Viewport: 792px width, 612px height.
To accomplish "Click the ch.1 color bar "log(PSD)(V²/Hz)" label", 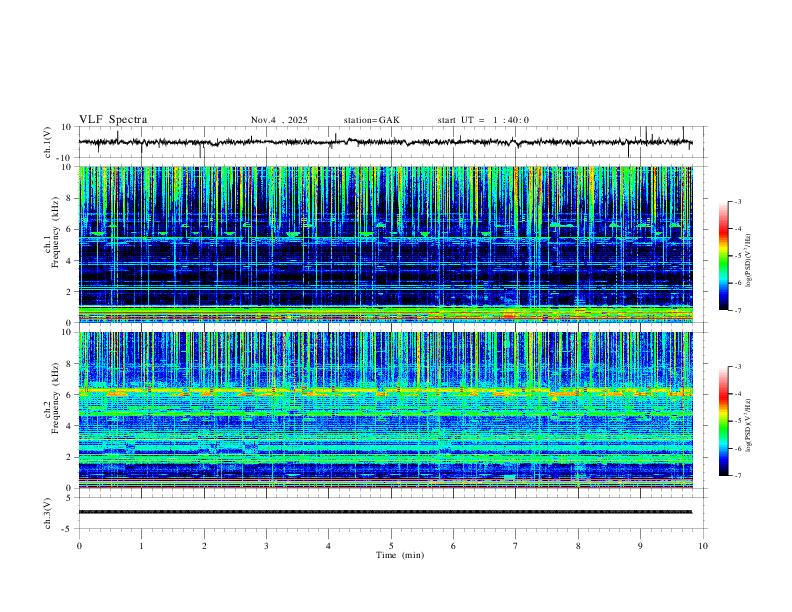I will 748,261.
